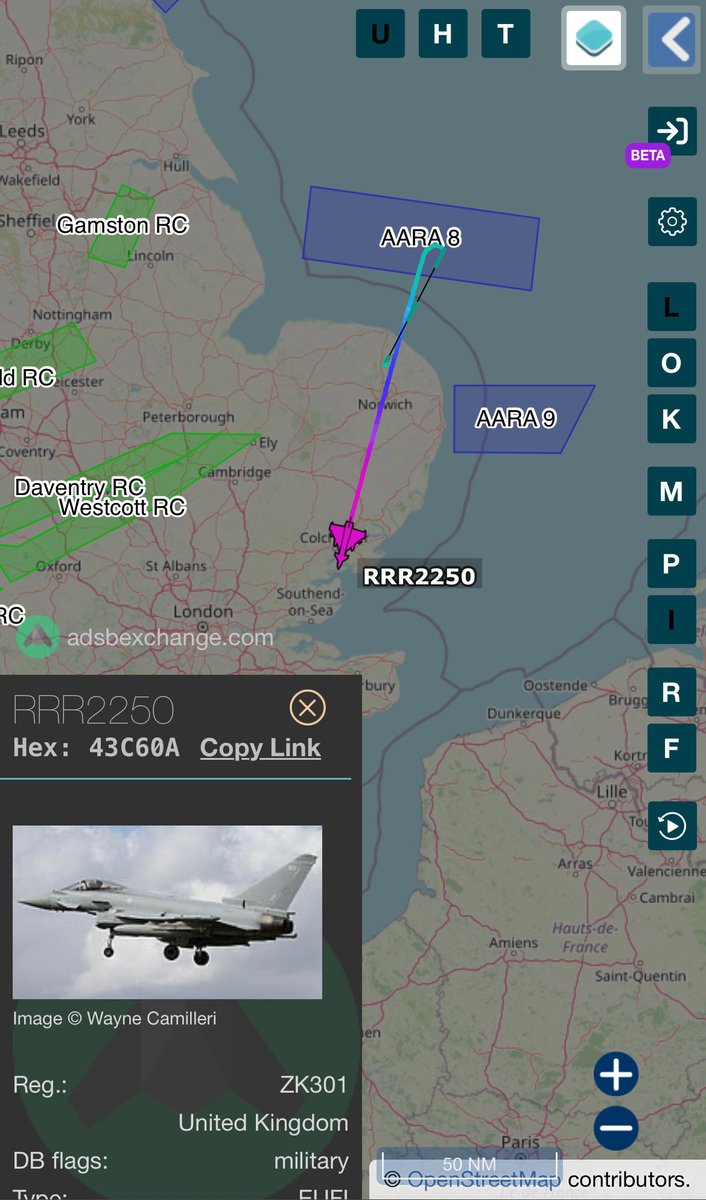Open the replay history icon
The height and width of the screenshot is (1200, 706).
pos(672,826)
